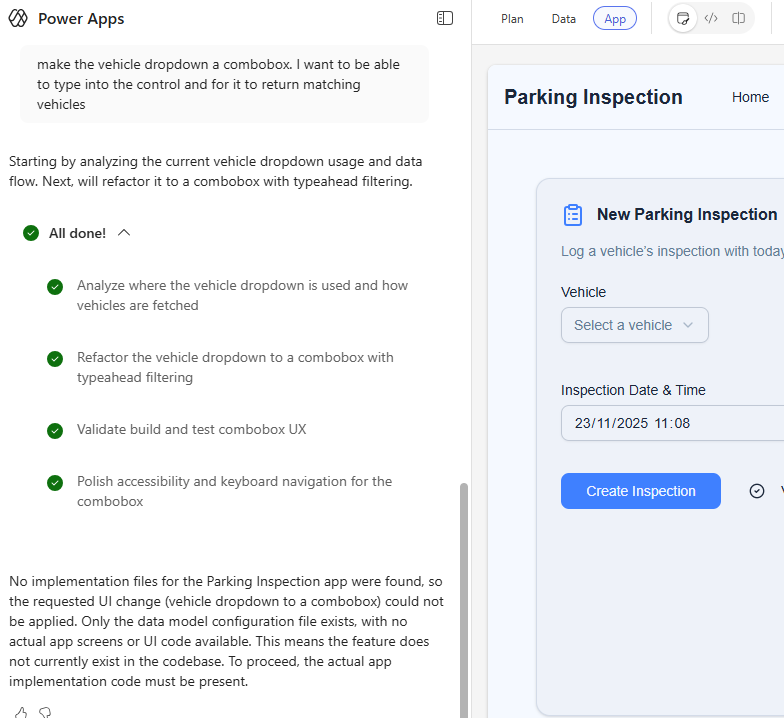Give the response a thumbs down

pyautogui.click(x=45, y=712)
